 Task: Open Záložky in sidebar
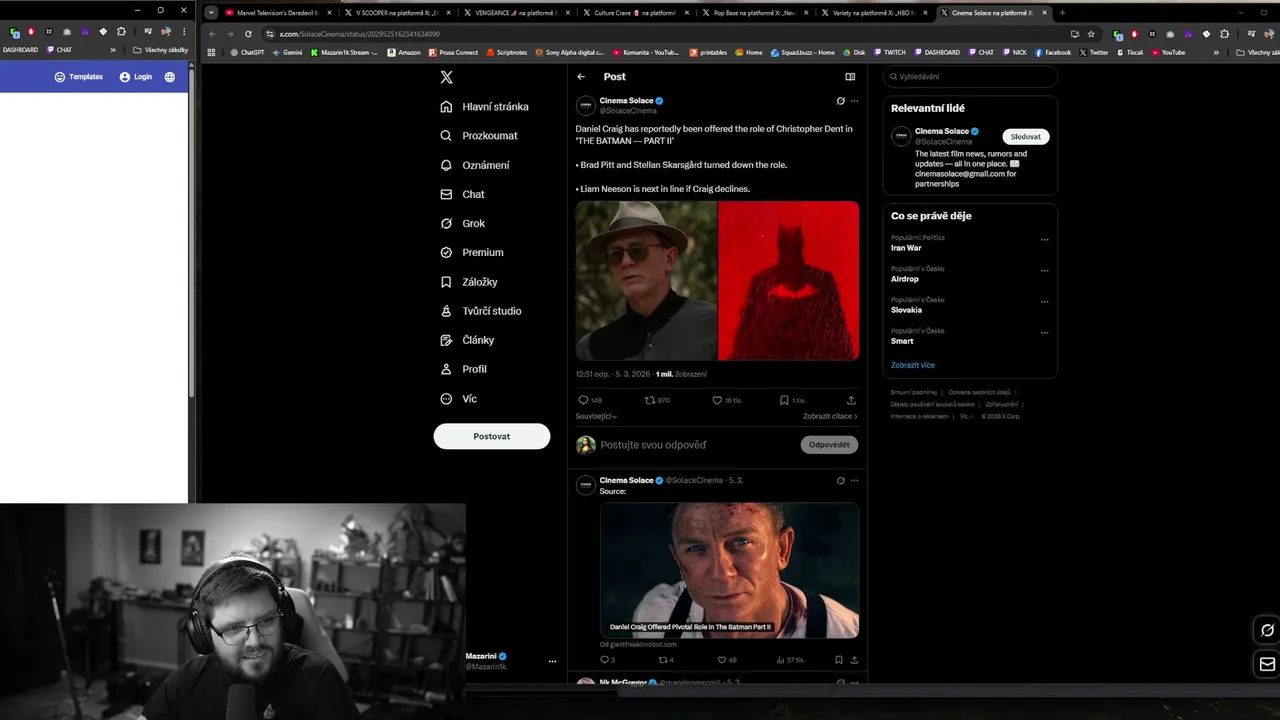click(469, 282)
